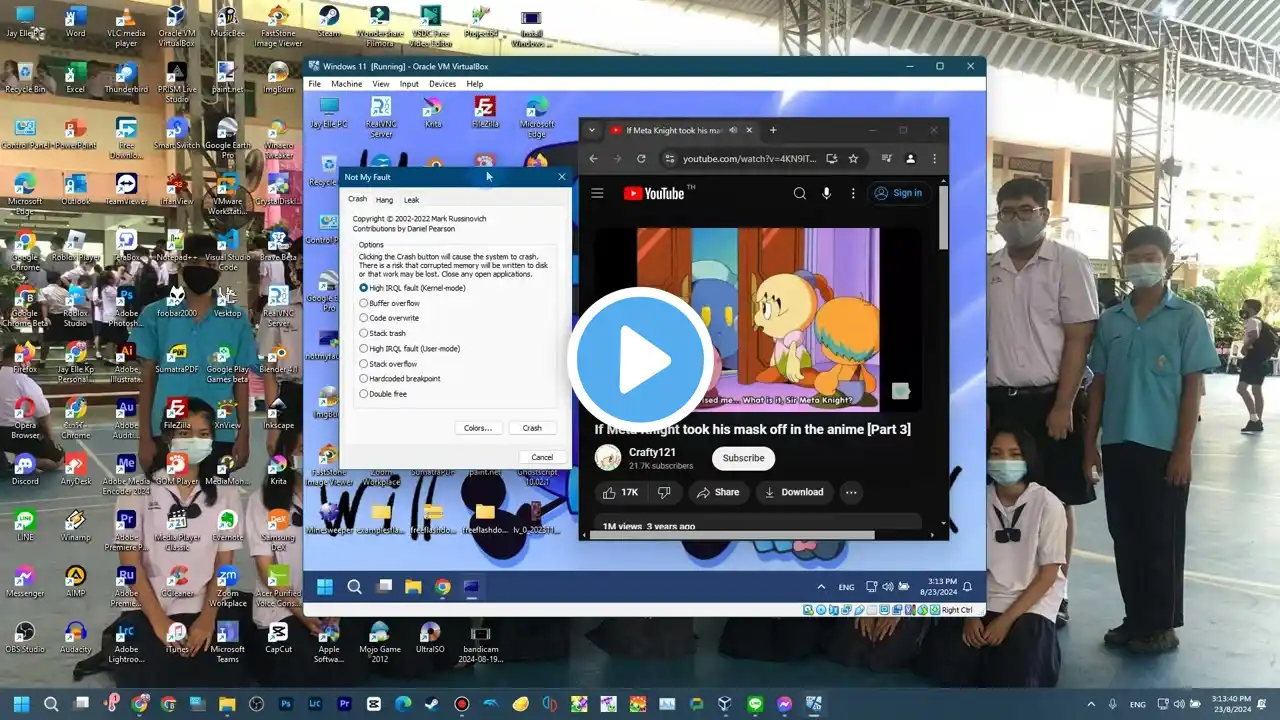
Task: Open the VirtualBox Help menu
Action: click(x=475, y=84)
